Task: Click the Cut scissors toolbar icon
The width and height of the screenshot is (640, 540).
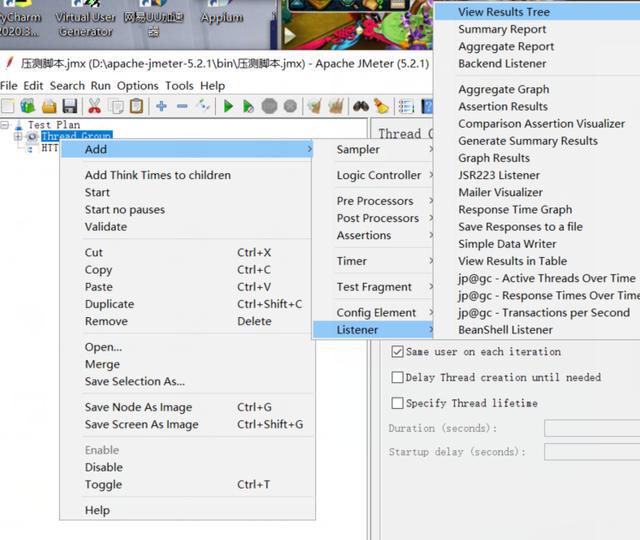Action: [x=94, y=106]
